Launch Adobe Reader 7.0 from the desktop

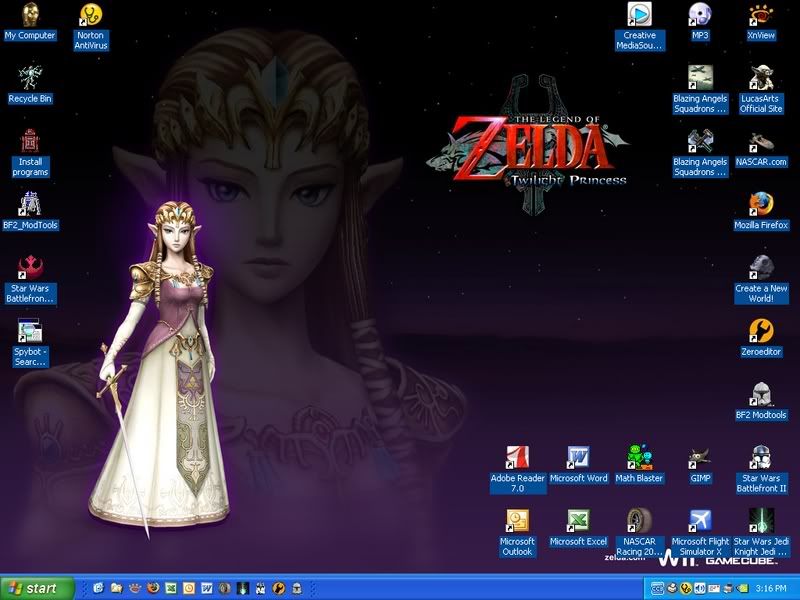coord(517,469)
